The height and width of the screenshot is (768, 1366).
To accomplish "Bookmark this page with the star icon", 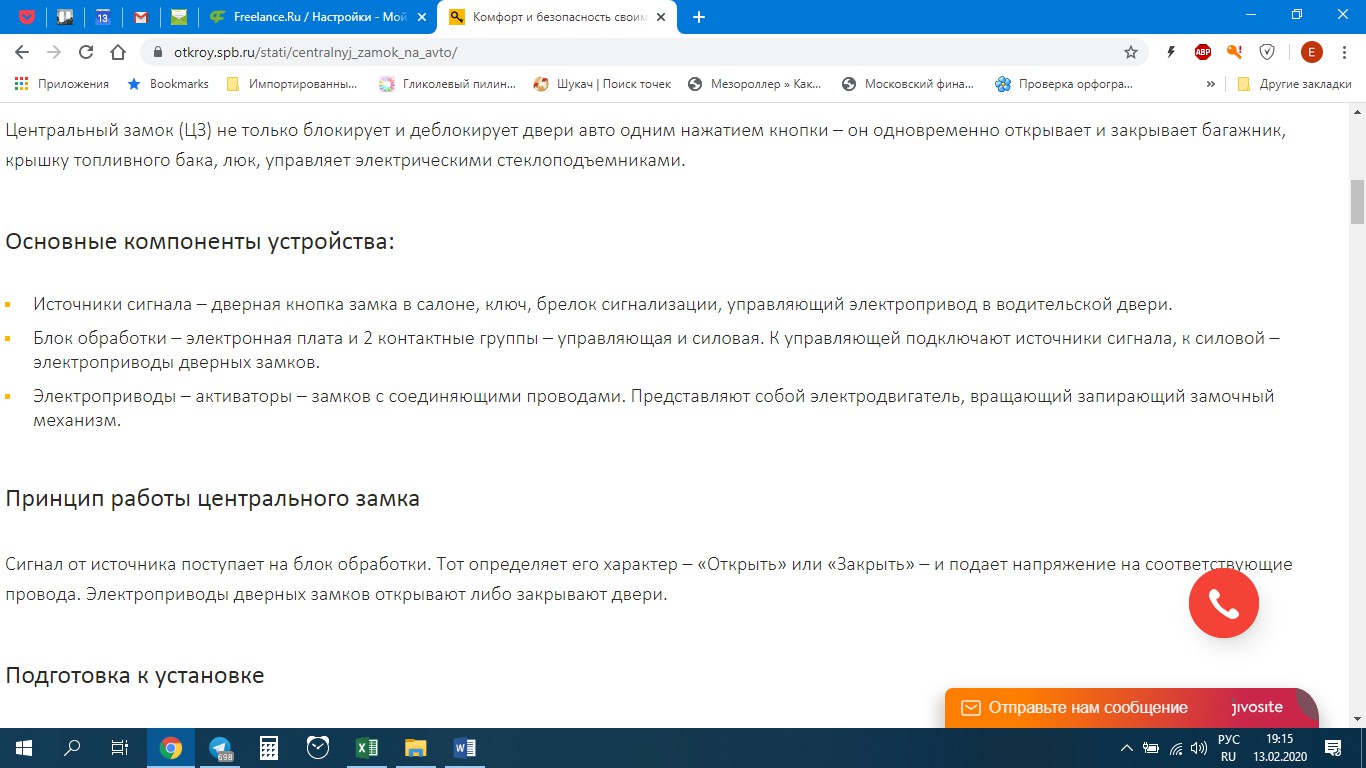I will point(1131,52).
